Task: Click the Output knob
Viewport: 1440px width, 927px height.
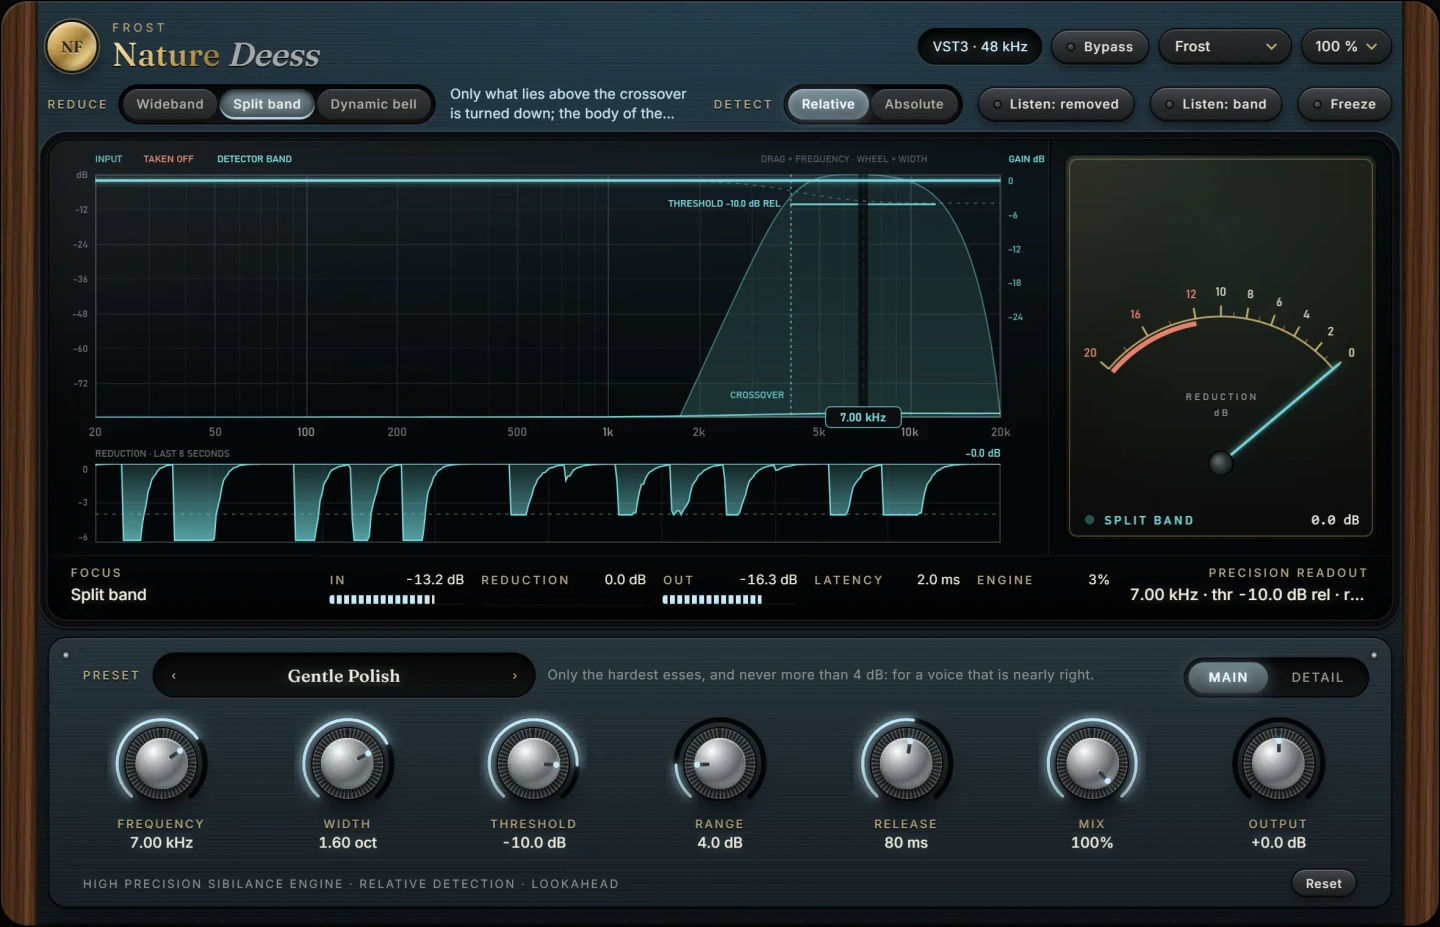Action: (x=1278, y=764)
